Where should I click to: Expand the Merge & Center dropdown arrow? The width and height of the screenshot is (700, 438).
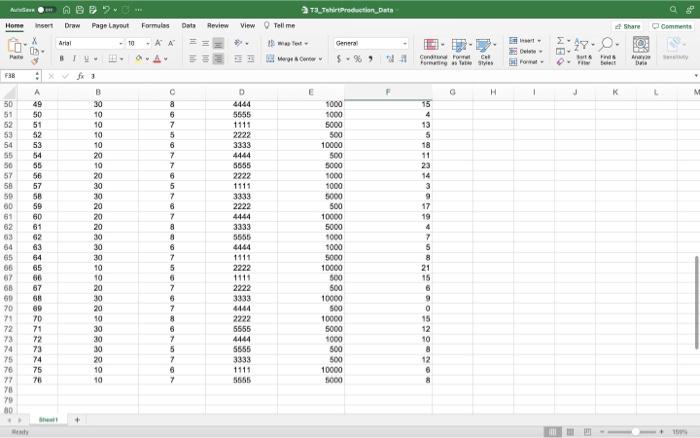321,59
